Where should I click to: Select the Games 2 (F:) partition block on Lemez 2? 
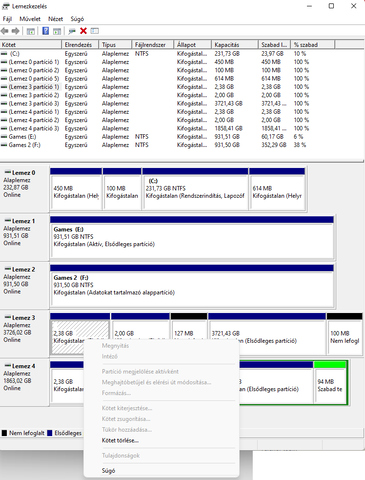[192, 286]
